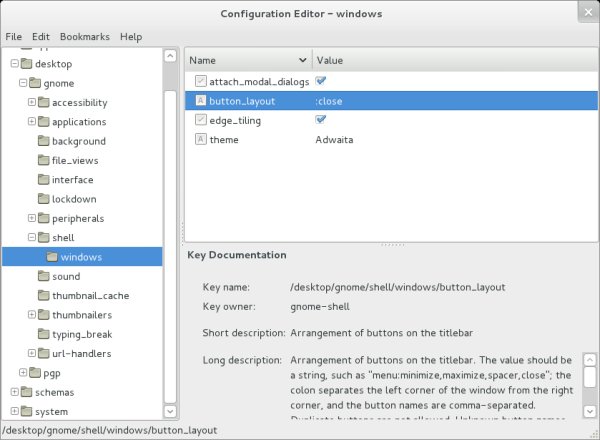Click the string-type icon beside theme
The image size is (600, 440).
tap(200, 139)
